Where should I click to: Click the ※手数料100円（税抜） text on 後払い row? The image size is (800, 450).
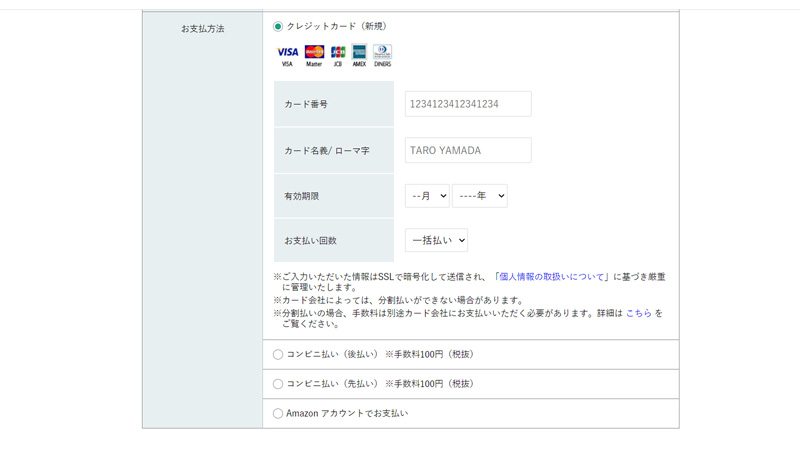431,354
